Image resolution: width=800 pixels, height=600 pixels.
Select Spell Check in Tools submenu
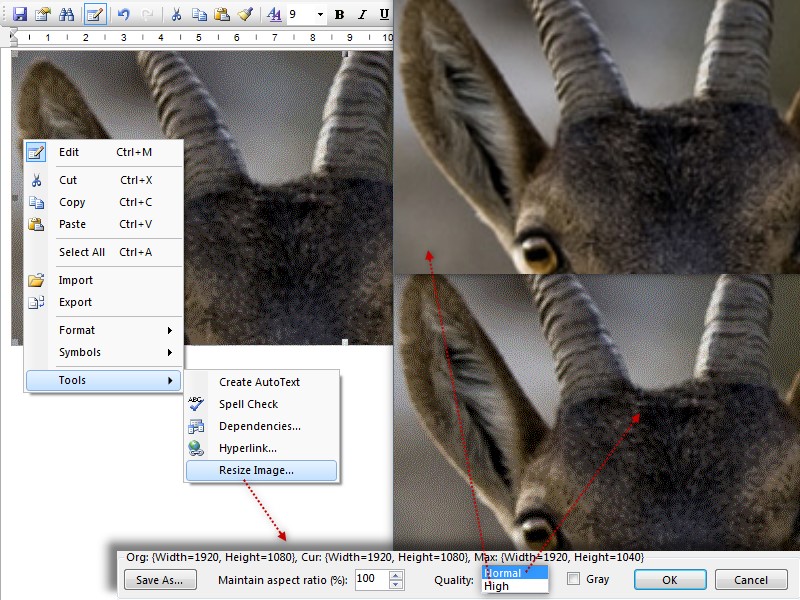(261, 404)
